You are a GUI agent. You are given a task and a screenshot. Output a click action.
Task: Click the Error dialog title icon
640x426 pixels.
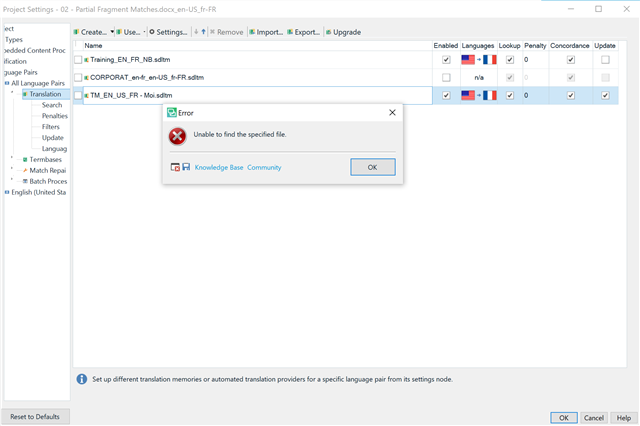(x=172, y=113)
